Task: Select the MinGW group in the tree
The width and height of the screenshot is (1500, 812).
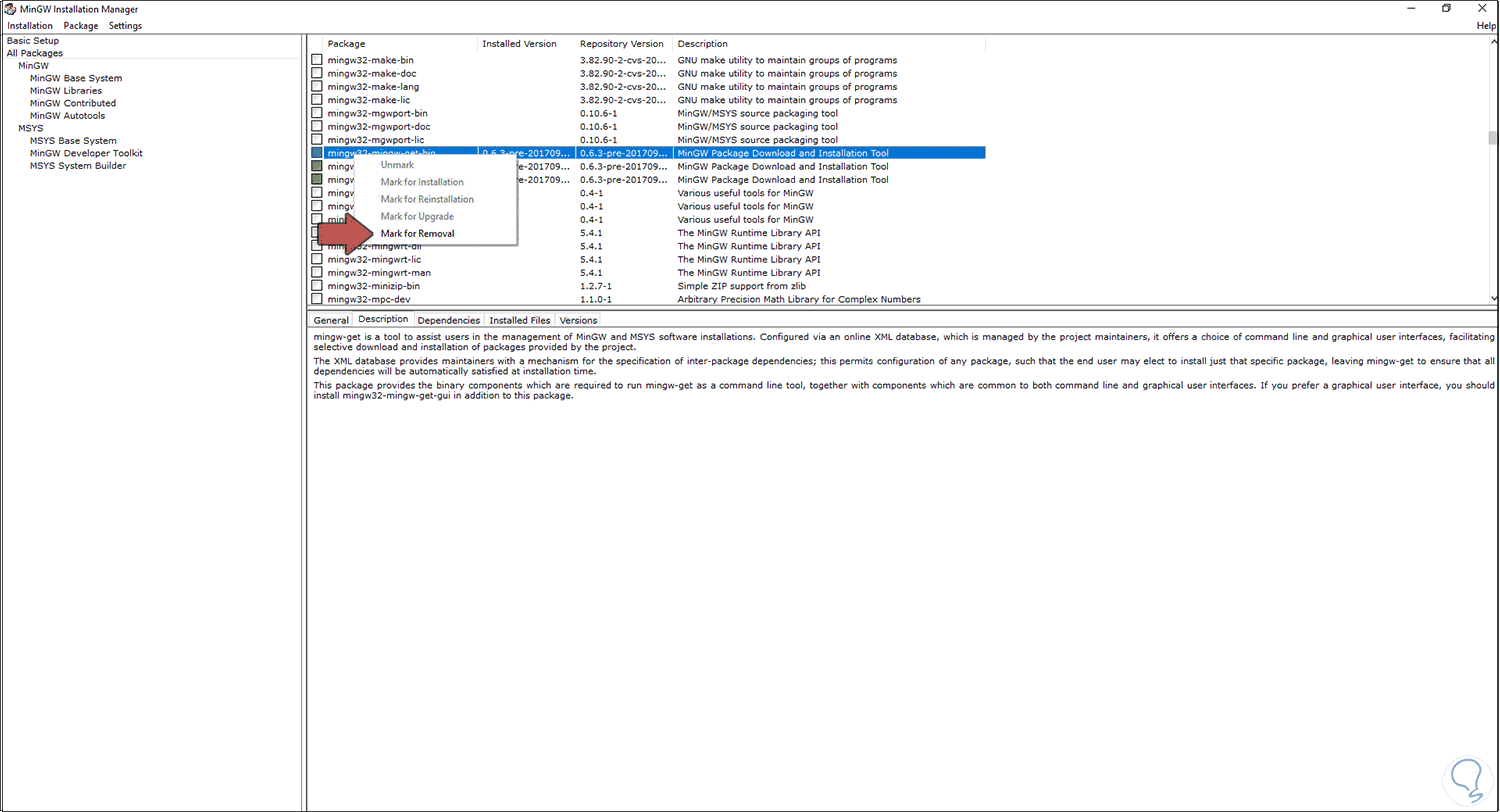Action: click(33, 65)
